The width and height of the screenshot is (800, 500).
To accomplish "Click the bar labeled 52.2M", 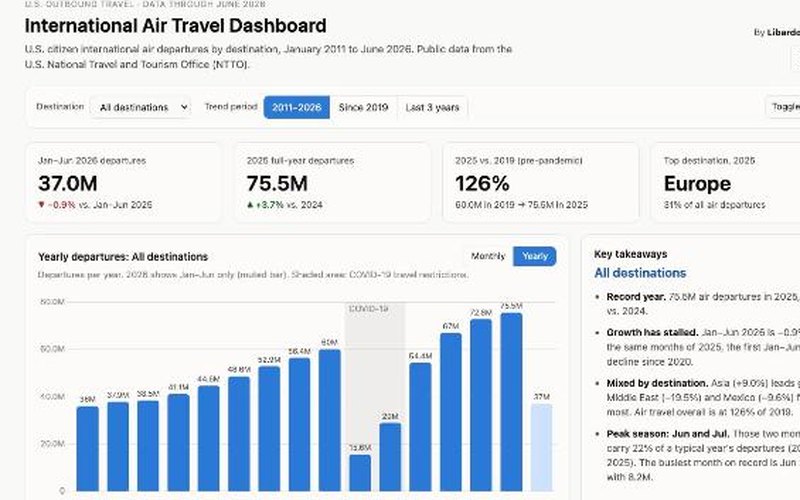I will [269, 429].
